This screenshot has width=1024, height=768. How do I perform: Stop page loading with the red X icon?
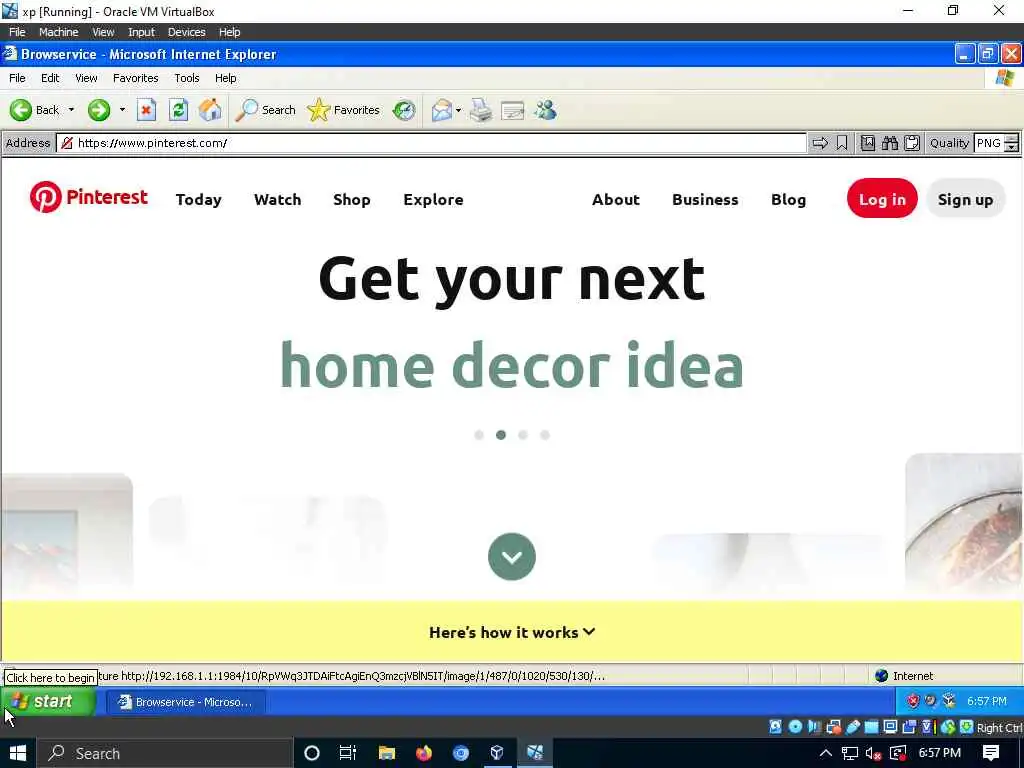tap(146, 110)
